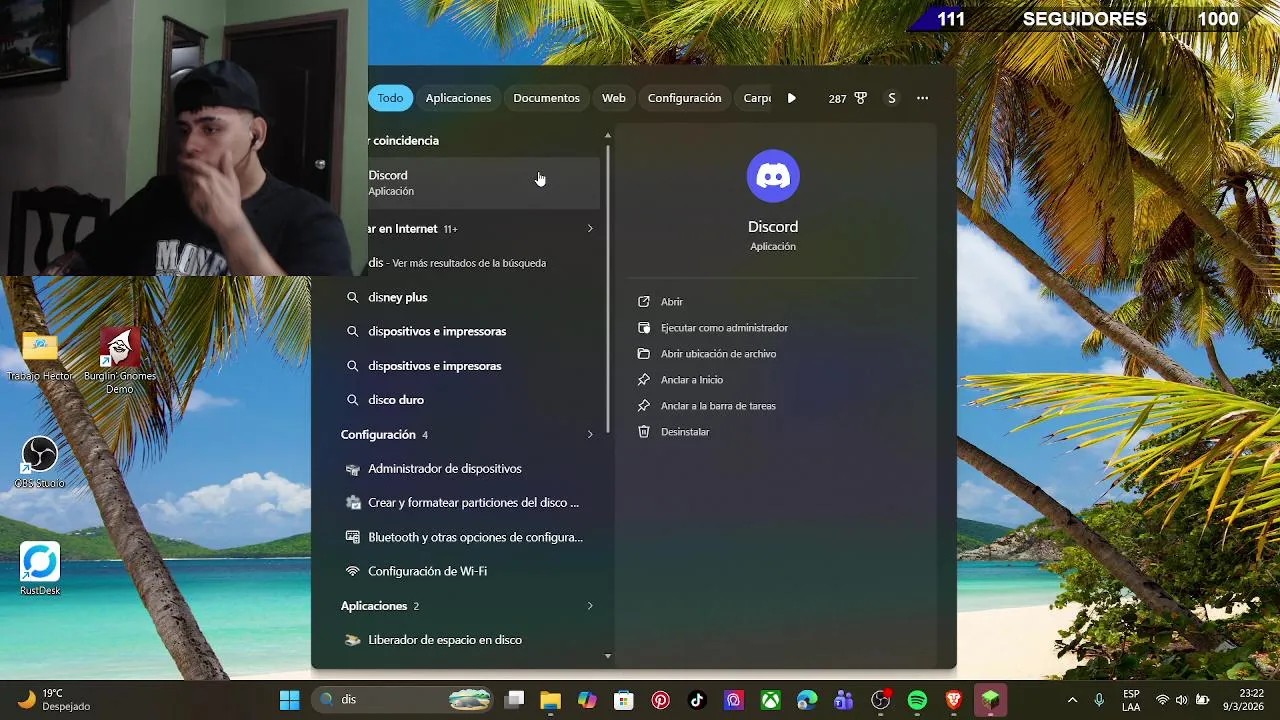
Task: Open the ESP LAA language switcher
Action: (1131, 700)
